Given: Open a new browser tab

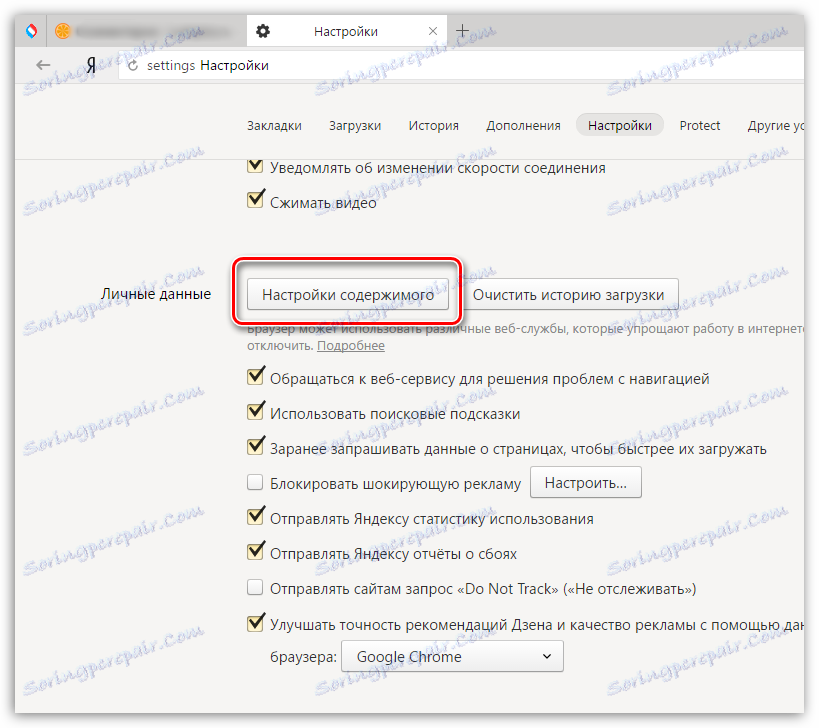Looking at the screenshot, I should pos(462,31).
